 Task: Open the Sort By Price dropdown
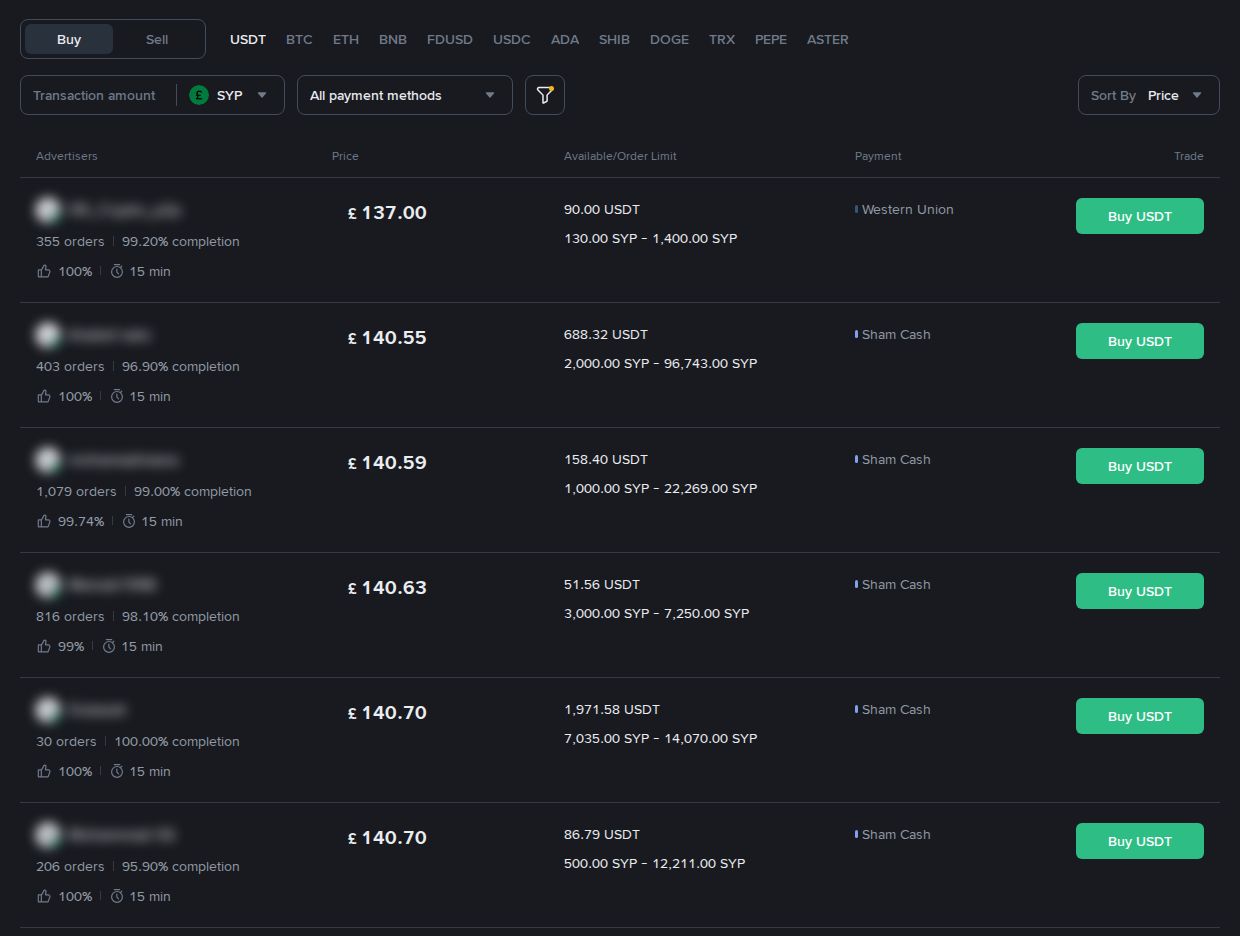pos(1149,95)
